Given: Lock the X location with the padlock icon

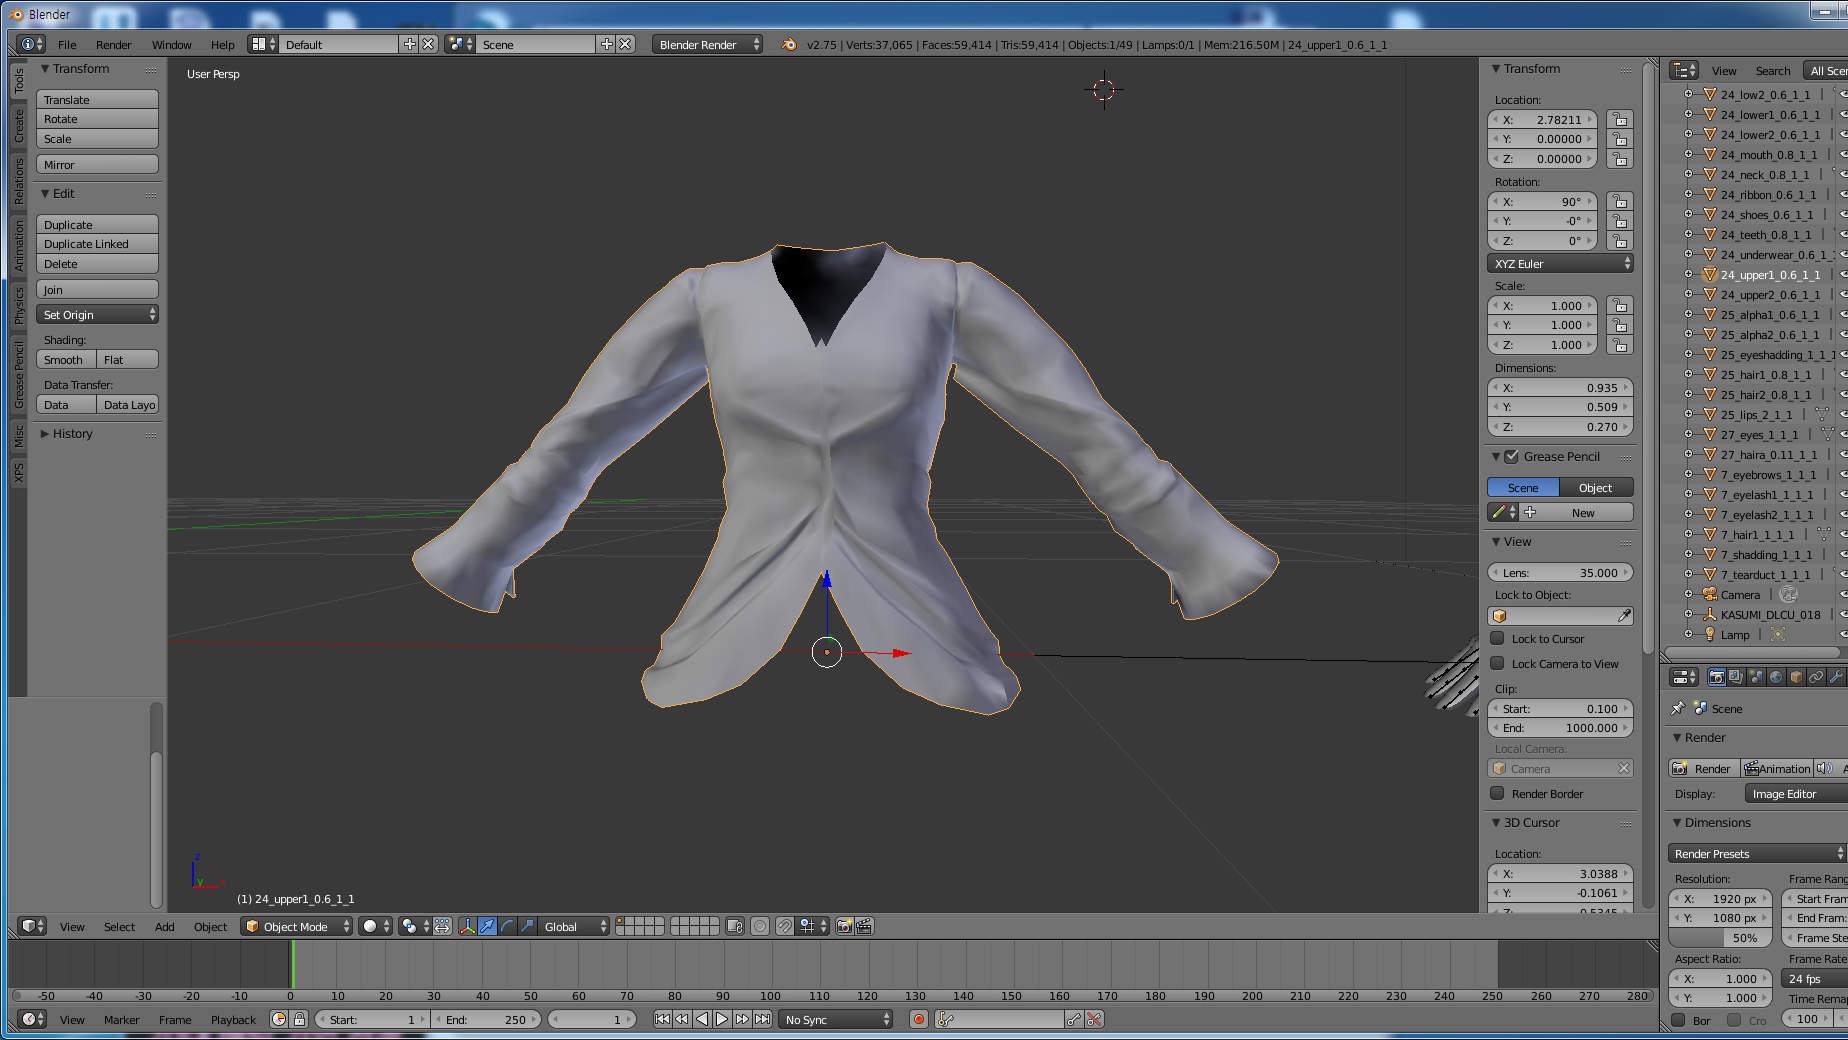Looking at the screenshot, I should (1619, 119).
